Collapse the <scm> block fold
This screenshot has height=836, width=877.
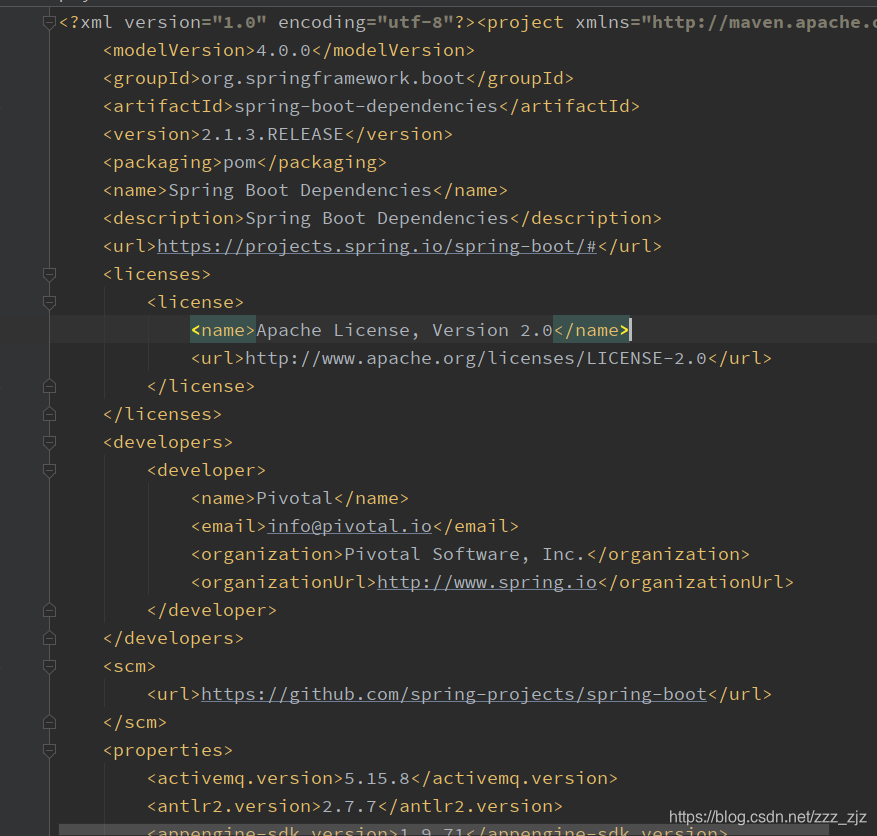(49, 666)
